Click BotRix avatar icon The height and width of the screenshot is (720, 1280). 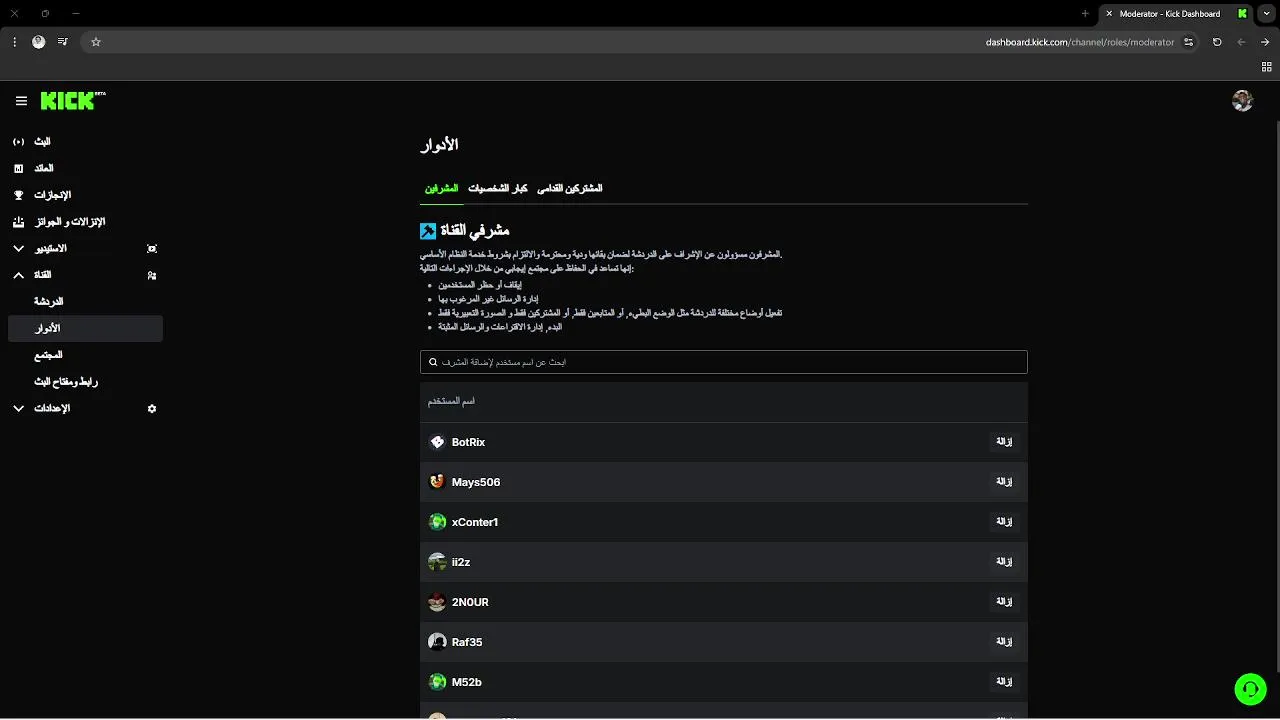[x=437, y=442]
